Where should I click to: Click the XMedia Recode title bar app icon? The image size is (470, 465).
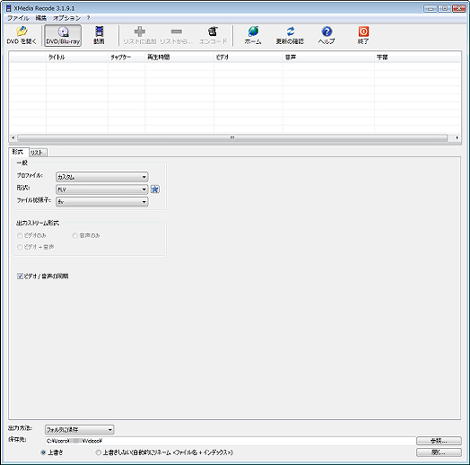[x=9, y=8]
